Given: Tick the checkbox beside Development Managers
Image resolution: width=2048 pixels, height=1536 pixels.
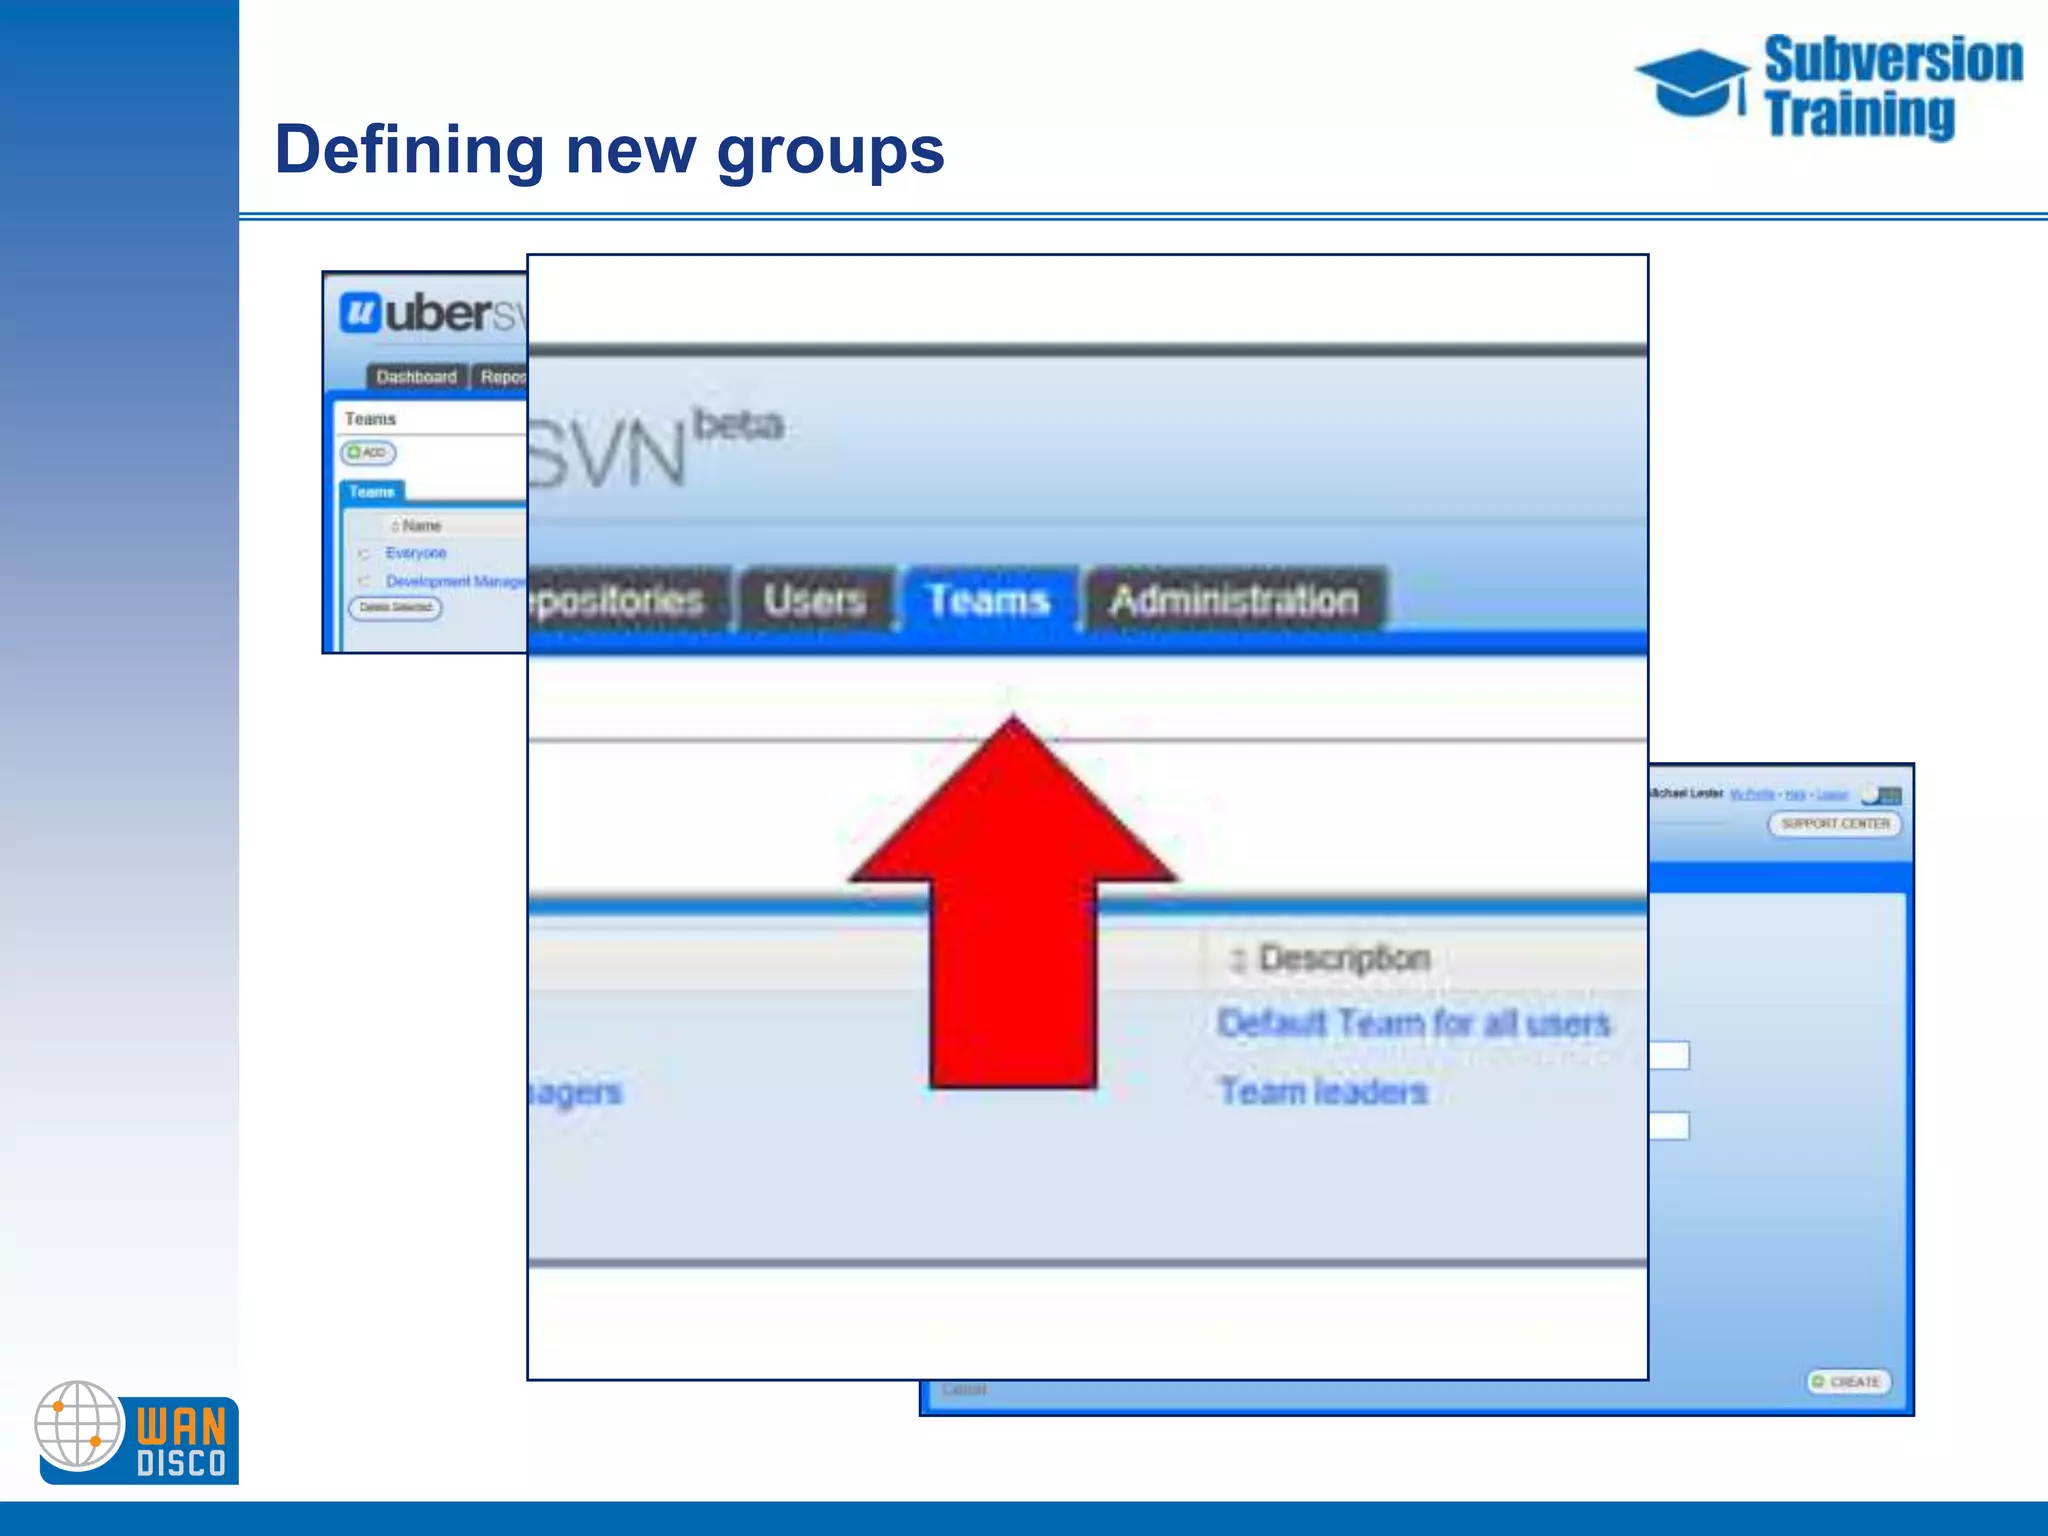Looking at the screenshot, I should click(x=364, y=581).
